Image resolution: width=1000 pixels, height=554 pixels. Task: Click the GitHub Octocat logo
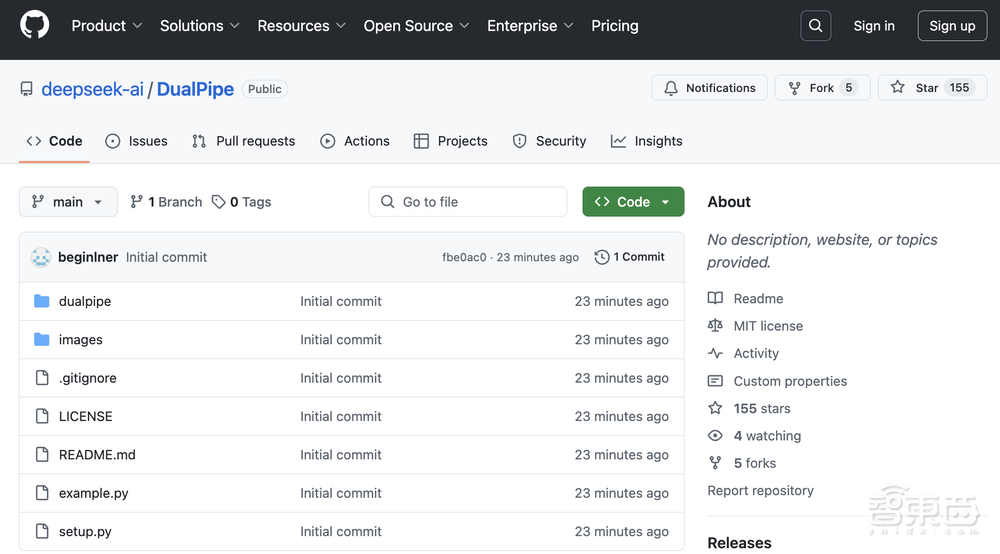(35, 26)
